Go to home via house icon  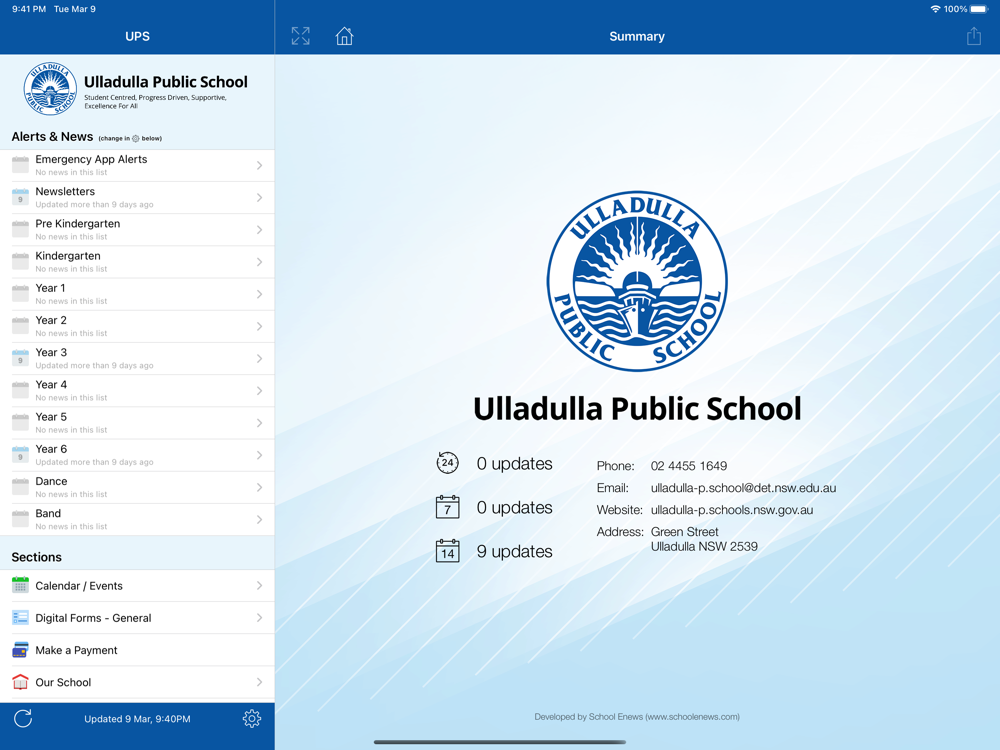[344, 36]
